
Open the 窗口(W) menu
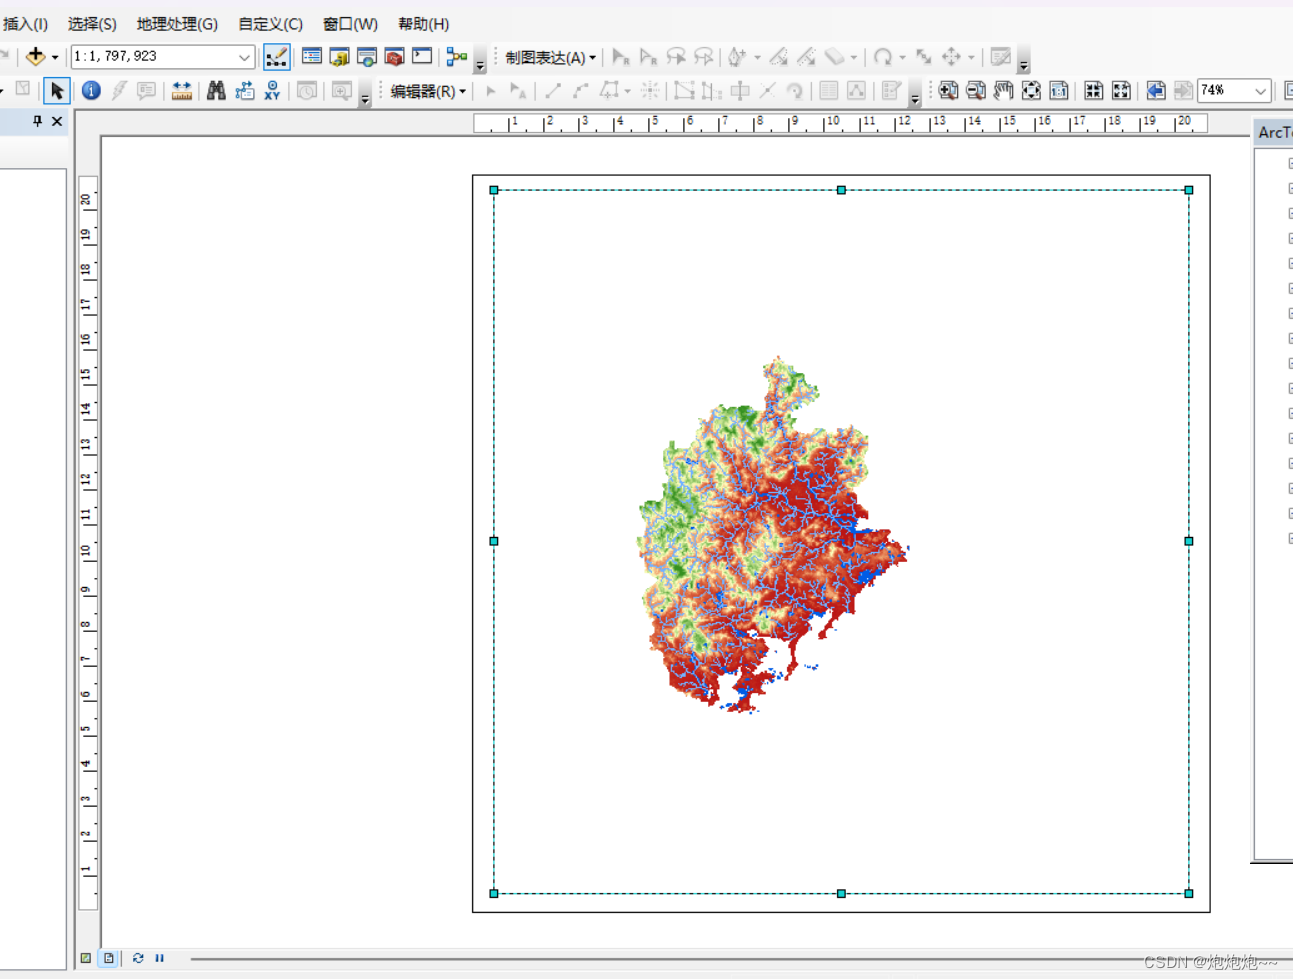pyautogui.click(x=350, y=24)
